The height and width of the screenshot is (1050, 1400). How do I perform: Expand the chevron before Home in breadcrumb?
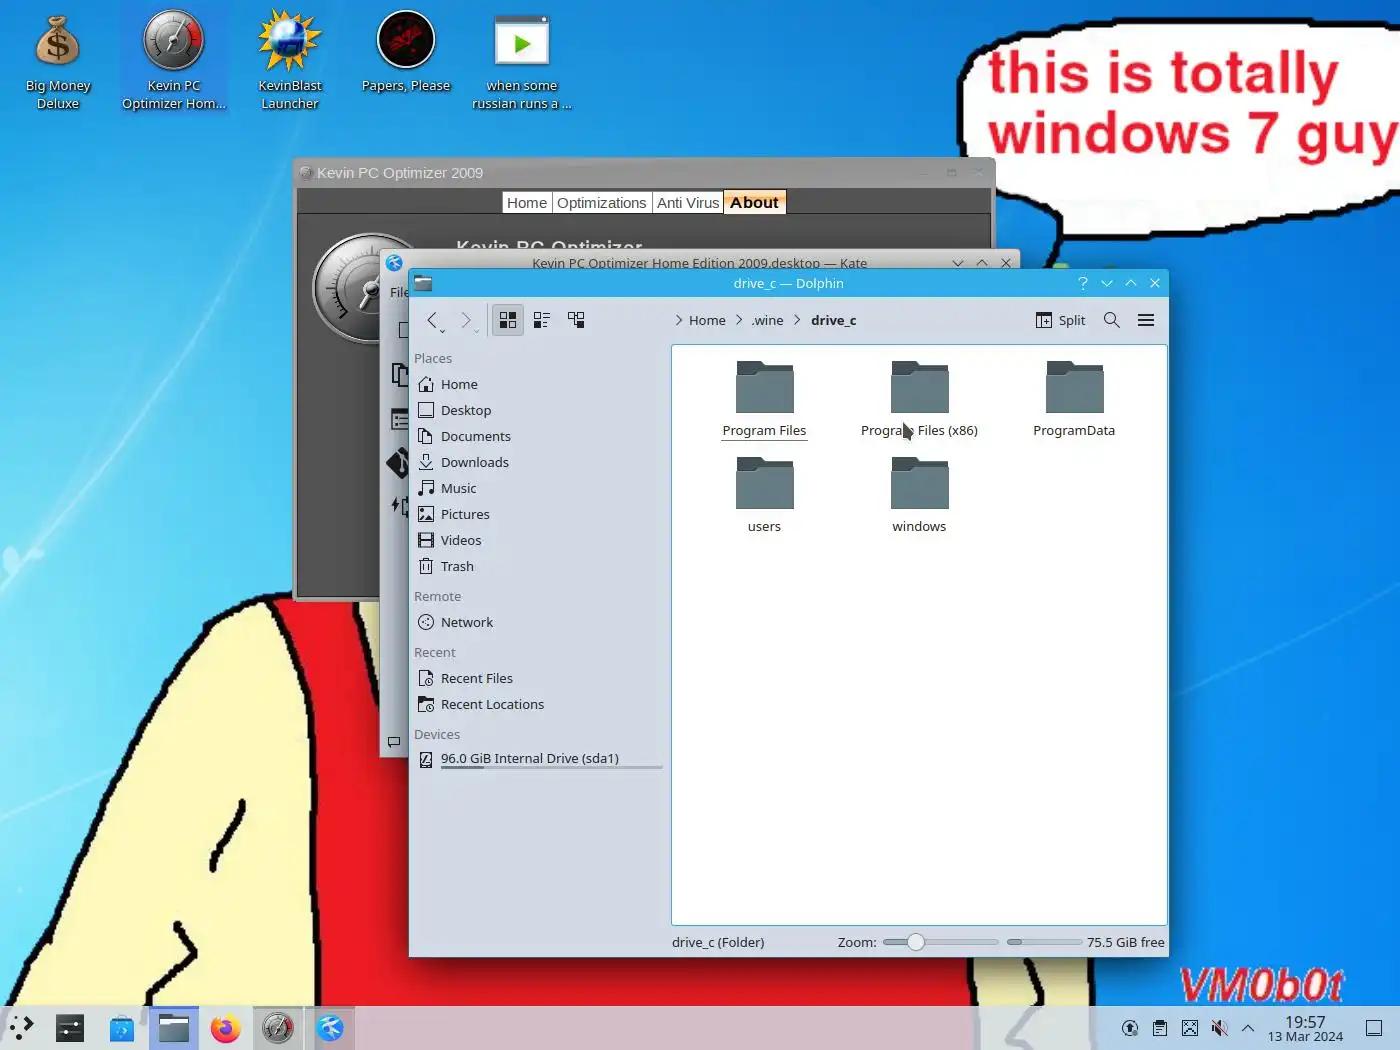pyautogui.click(x=678, y=320)
